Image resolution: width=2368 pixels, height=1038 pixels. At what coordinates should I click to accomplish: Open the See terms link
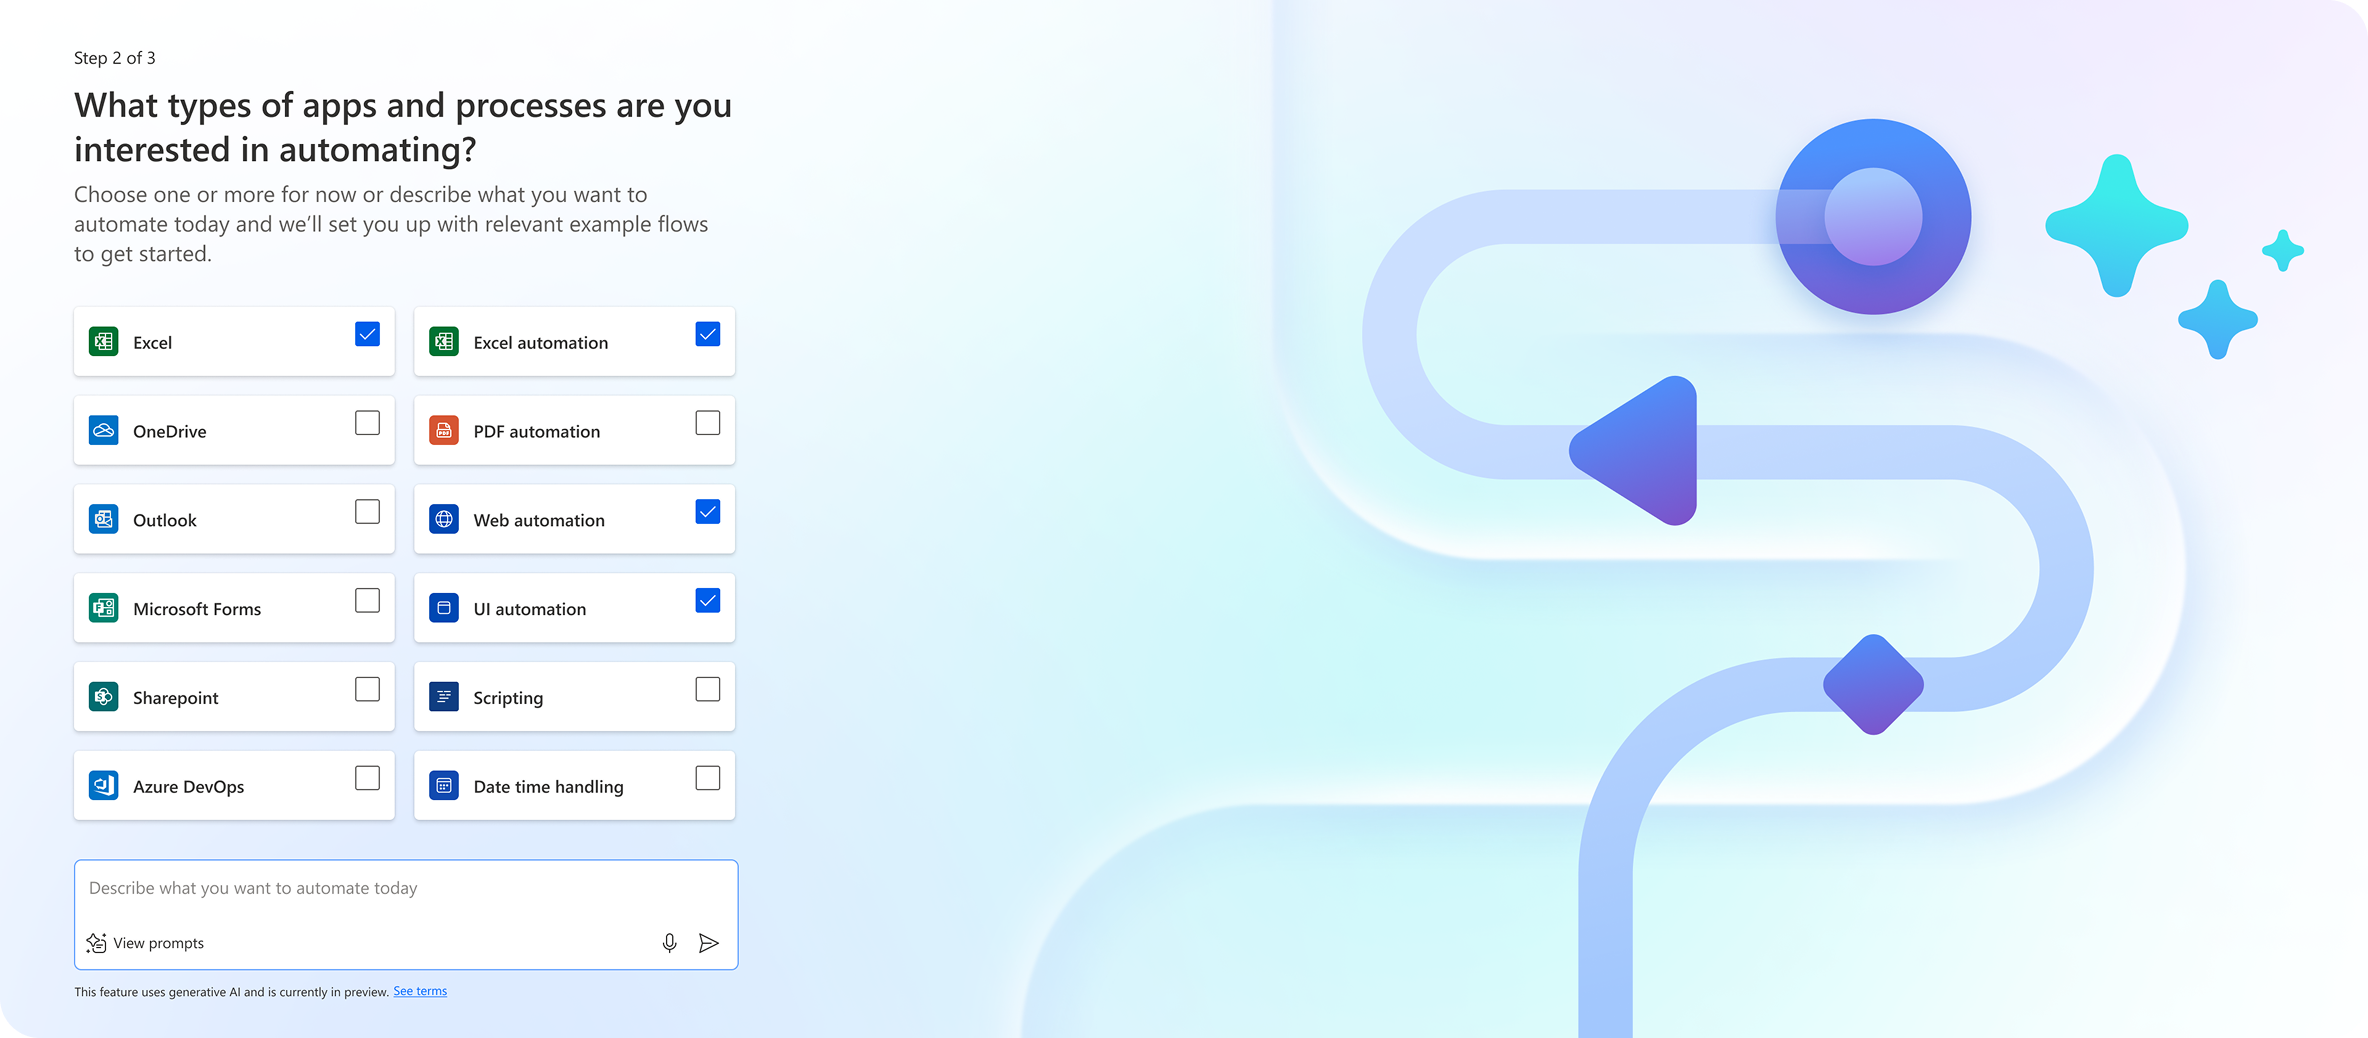(419, 990)
